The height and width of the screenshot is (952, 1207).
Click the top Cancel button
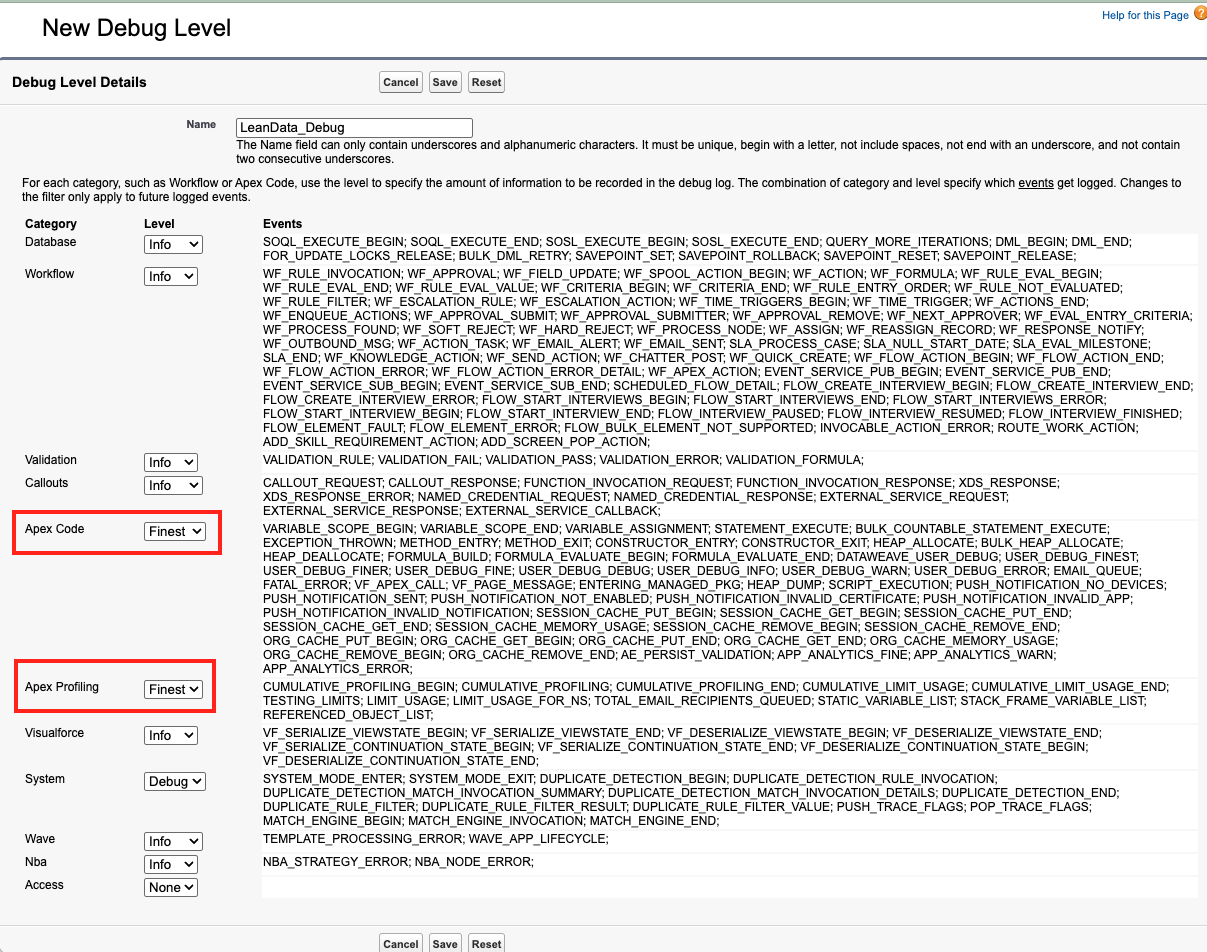coord(401,82)
